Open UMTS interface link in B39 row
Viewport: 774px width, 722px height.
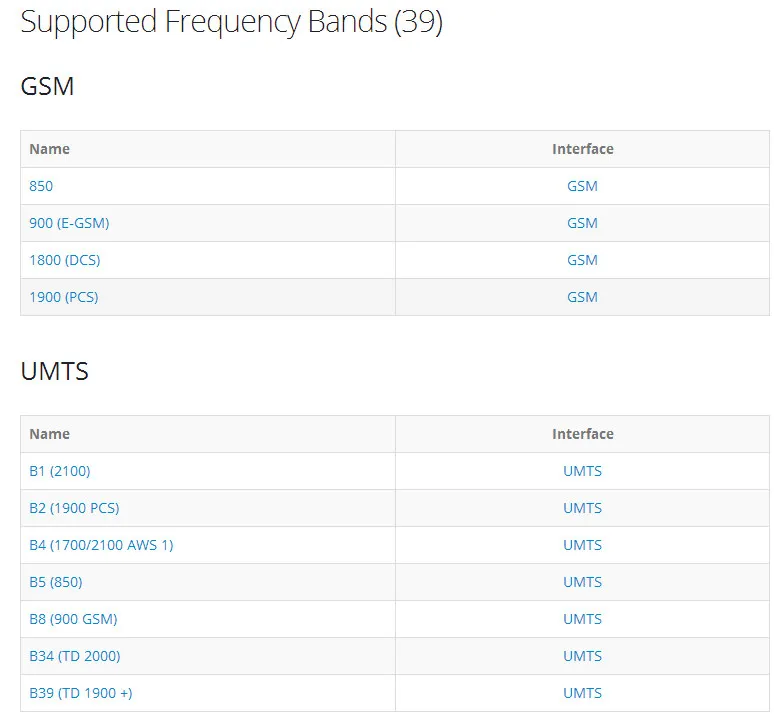click(582, 693)
